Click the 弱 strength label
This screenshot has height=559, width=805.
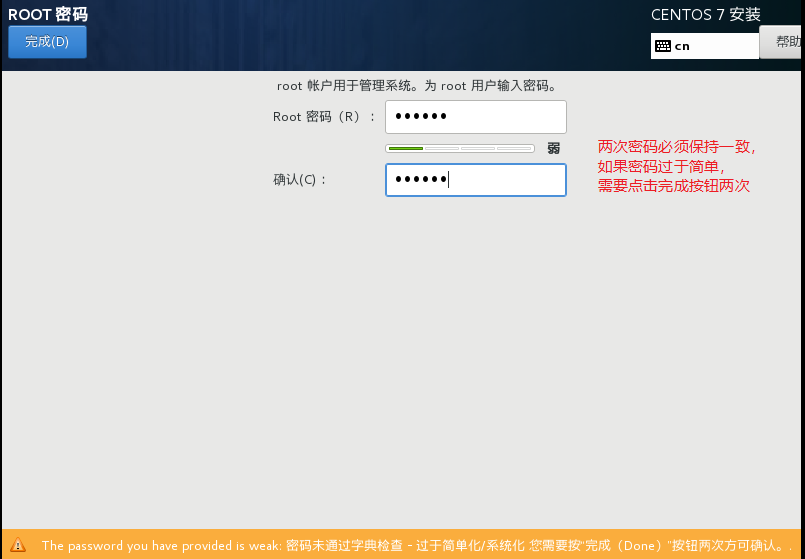point(553,149)
